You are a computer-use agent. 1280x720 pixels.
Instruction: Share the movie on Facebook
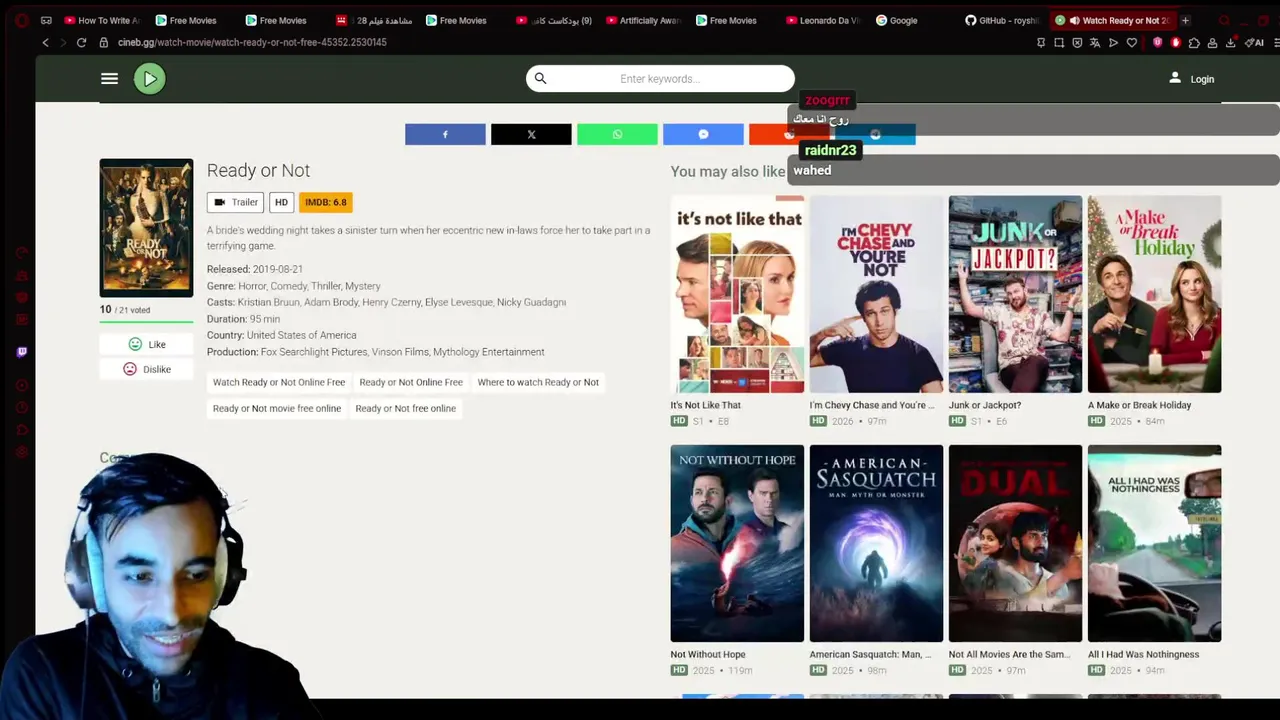pos(445,134)
